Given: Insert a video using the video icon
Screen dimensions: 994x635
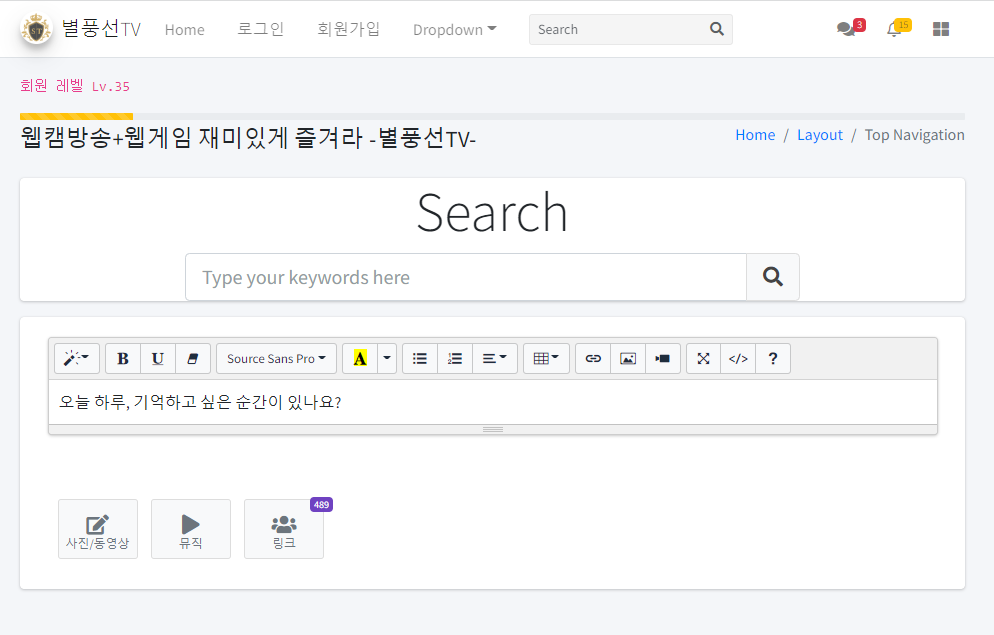Looking at the screenshot, I should (663, 359).
